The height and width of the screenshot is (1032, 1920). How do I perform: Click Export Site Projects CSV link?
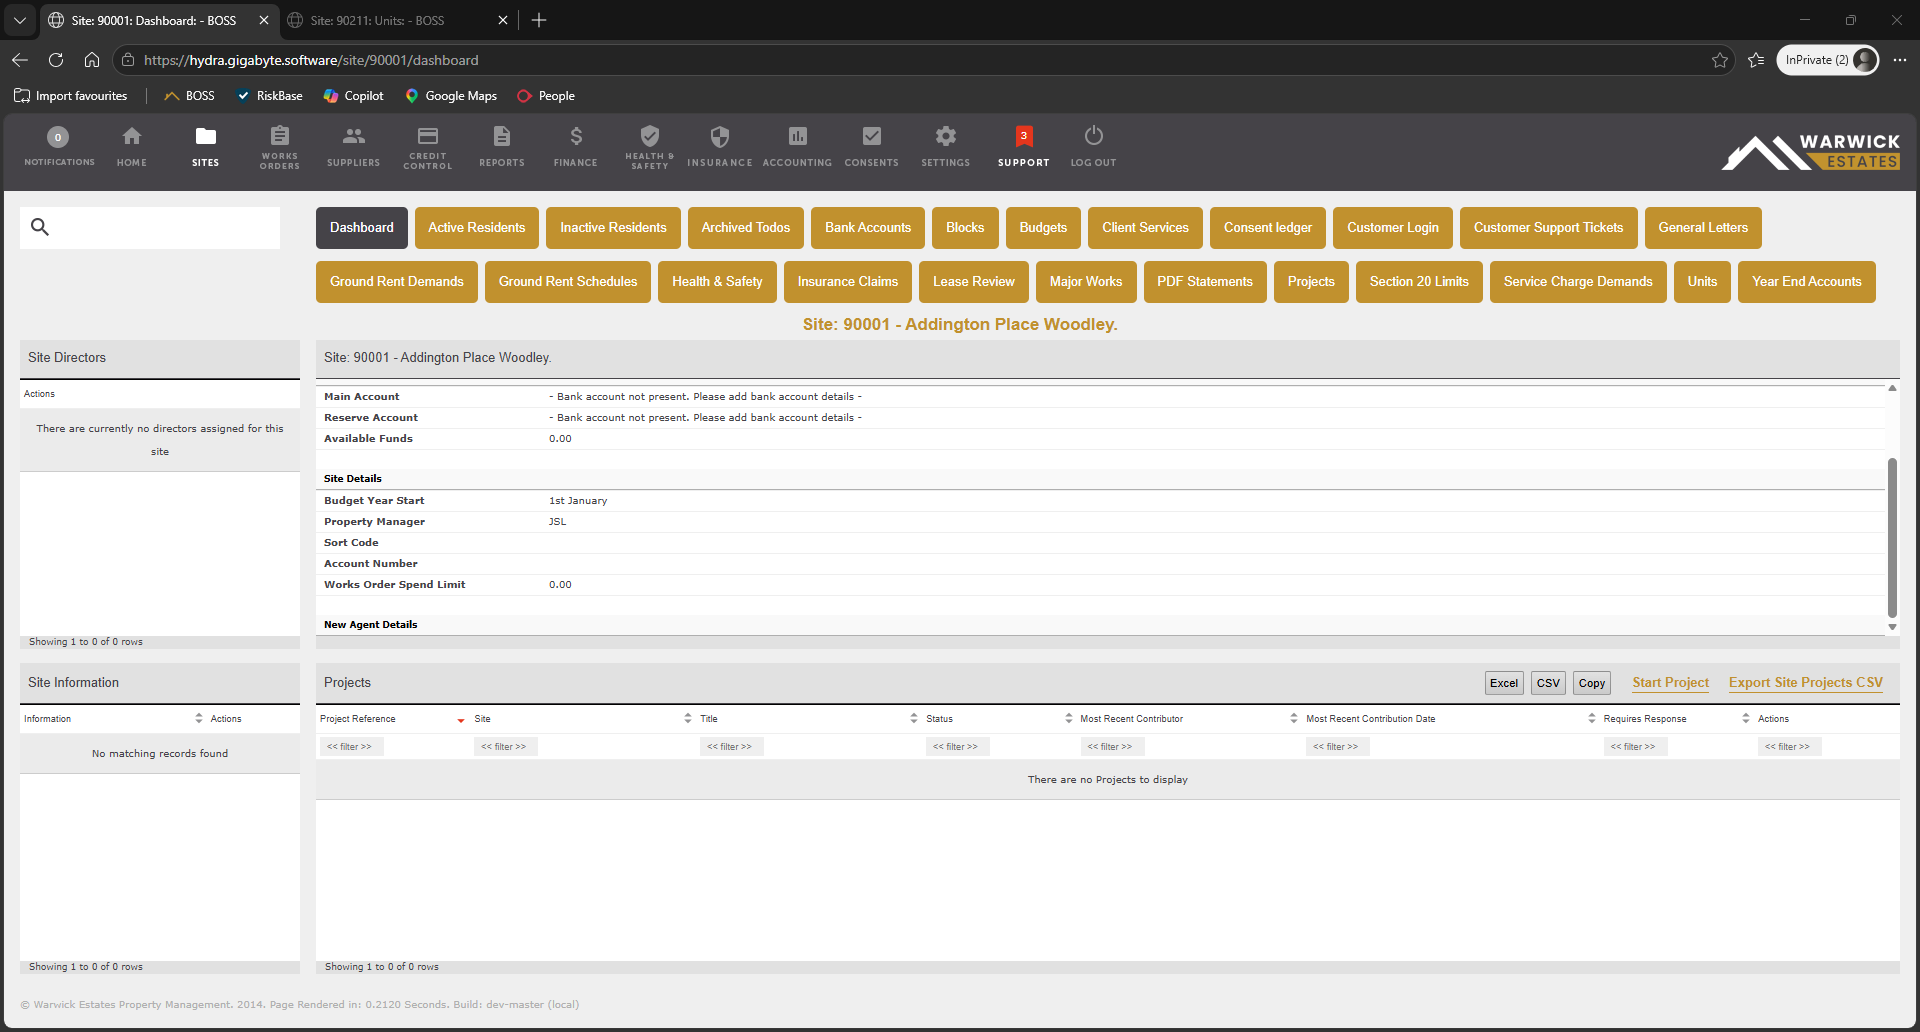tap(1806, 683)
